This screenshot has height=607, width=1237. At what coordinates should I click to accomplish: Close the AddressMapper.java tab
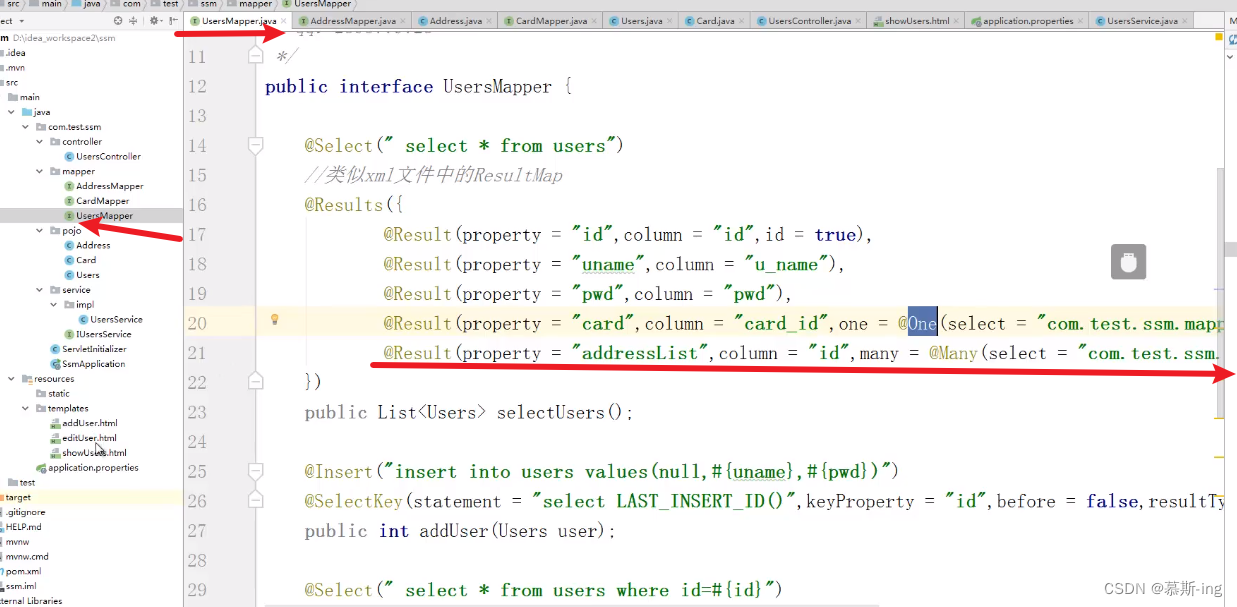(x=404, y=20)
